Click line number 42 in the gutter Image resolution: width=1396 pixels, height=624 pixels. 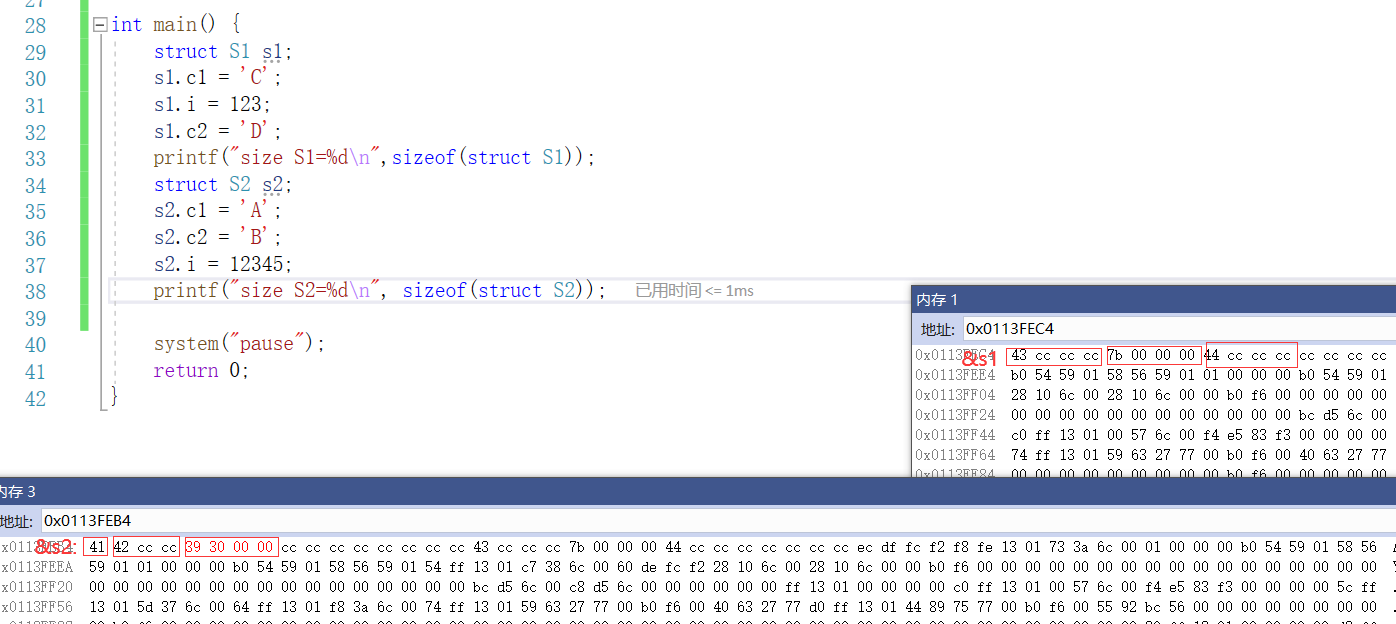click(x=35, y=397)
